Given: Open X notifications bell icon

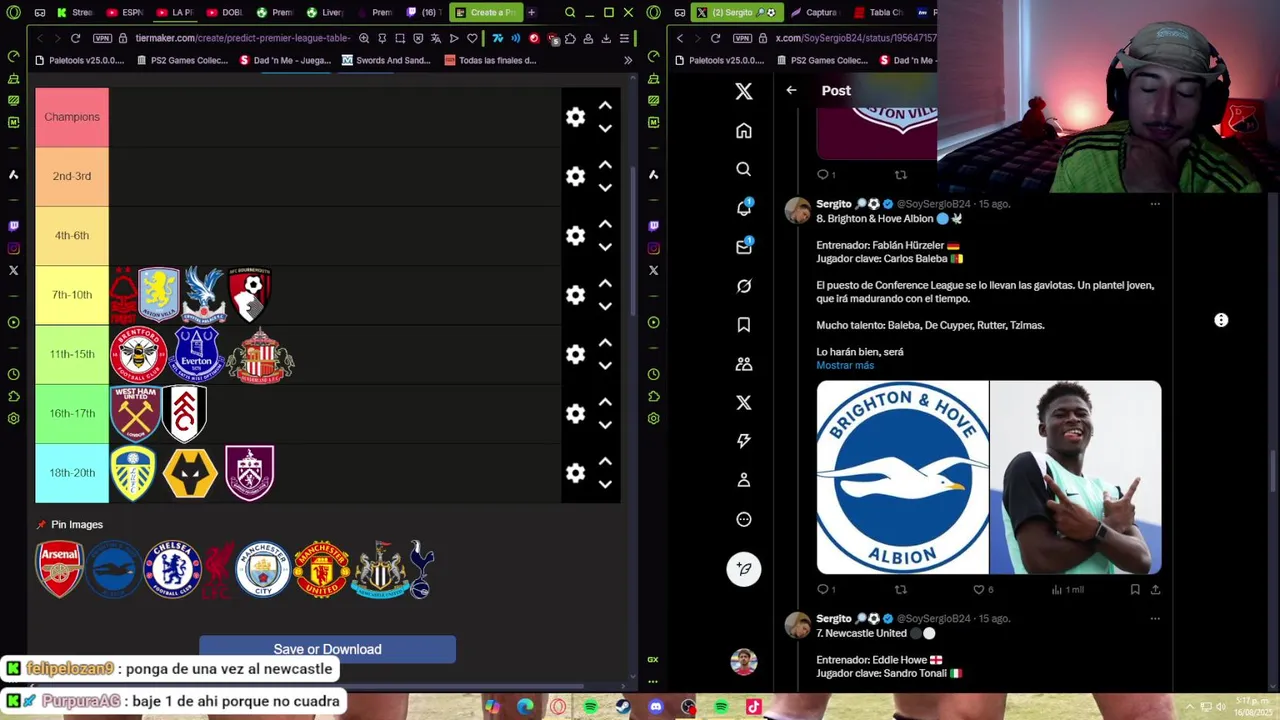Looking at the screenshot, I should [743, 208].
